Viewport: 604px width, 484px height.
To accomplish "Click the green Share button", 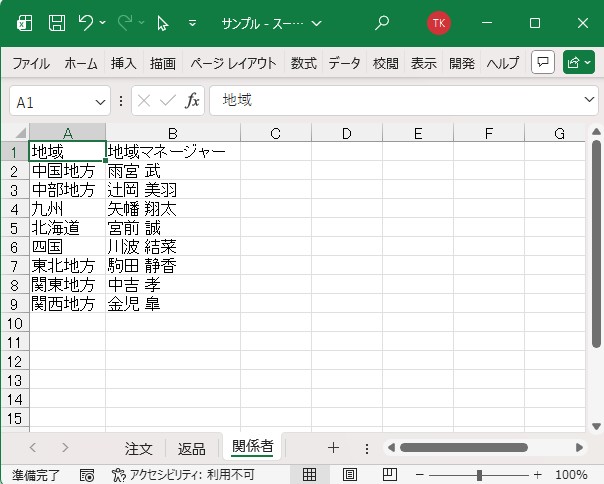I will point(578,63).
